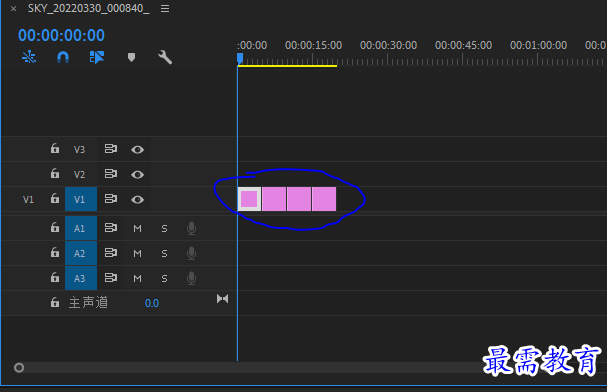Solo track A2 with S button
The height and width of the screenshot is (392, 607).
tap(164, 253)
